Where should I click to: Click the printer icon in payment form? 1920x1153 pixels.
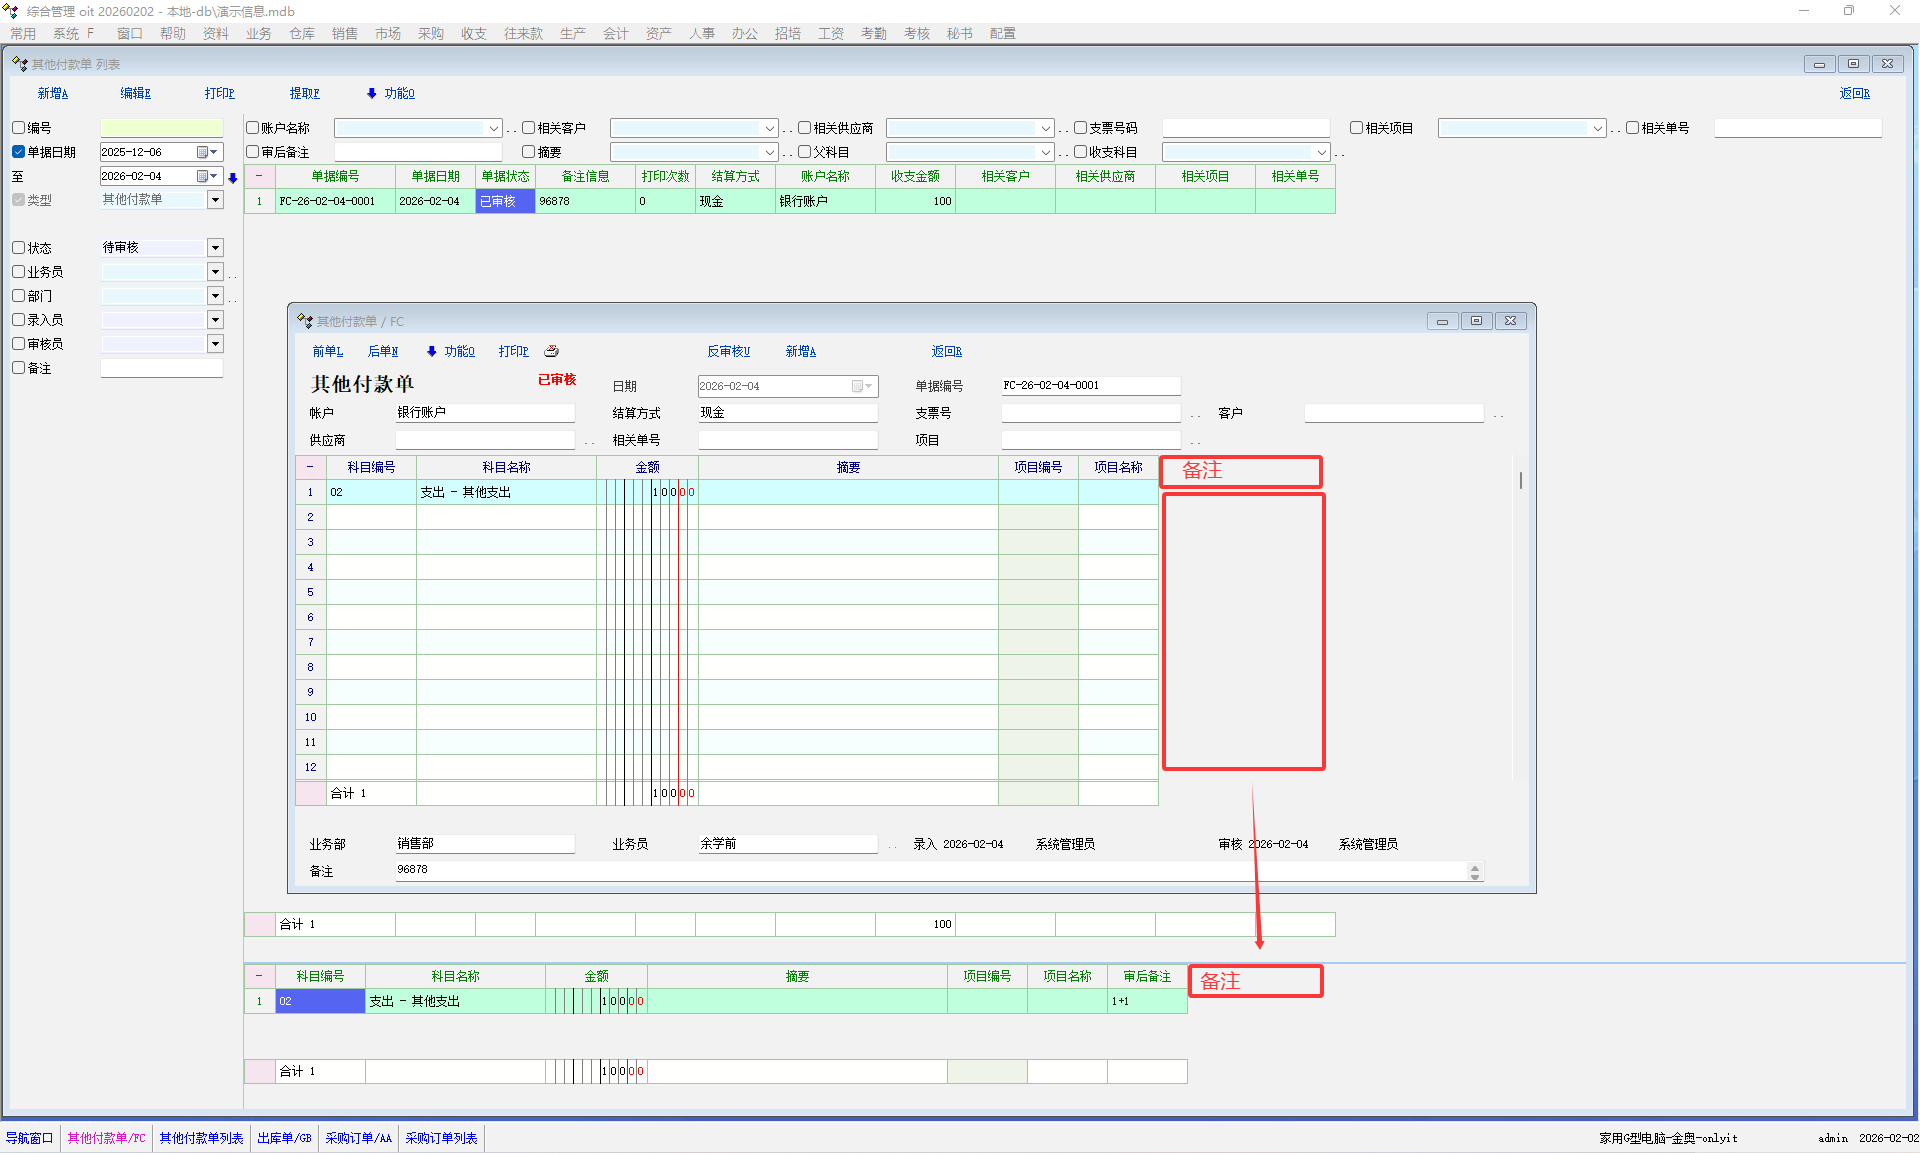[551, 351]
